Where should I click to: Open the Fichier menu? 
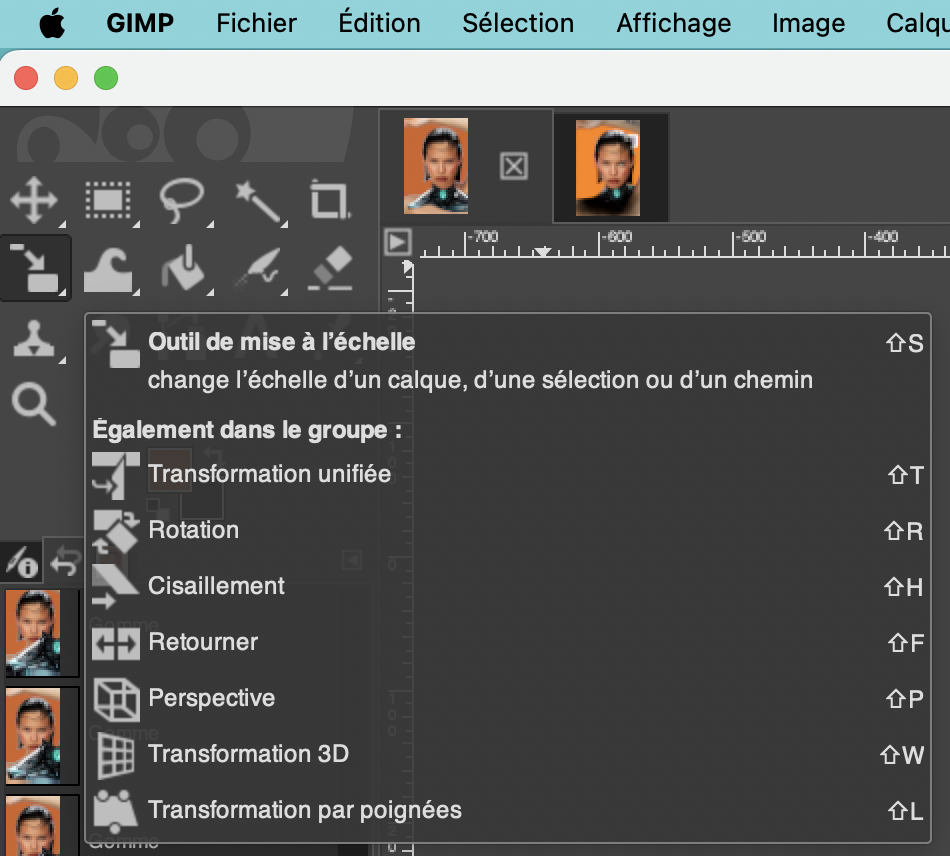(256, 23)
